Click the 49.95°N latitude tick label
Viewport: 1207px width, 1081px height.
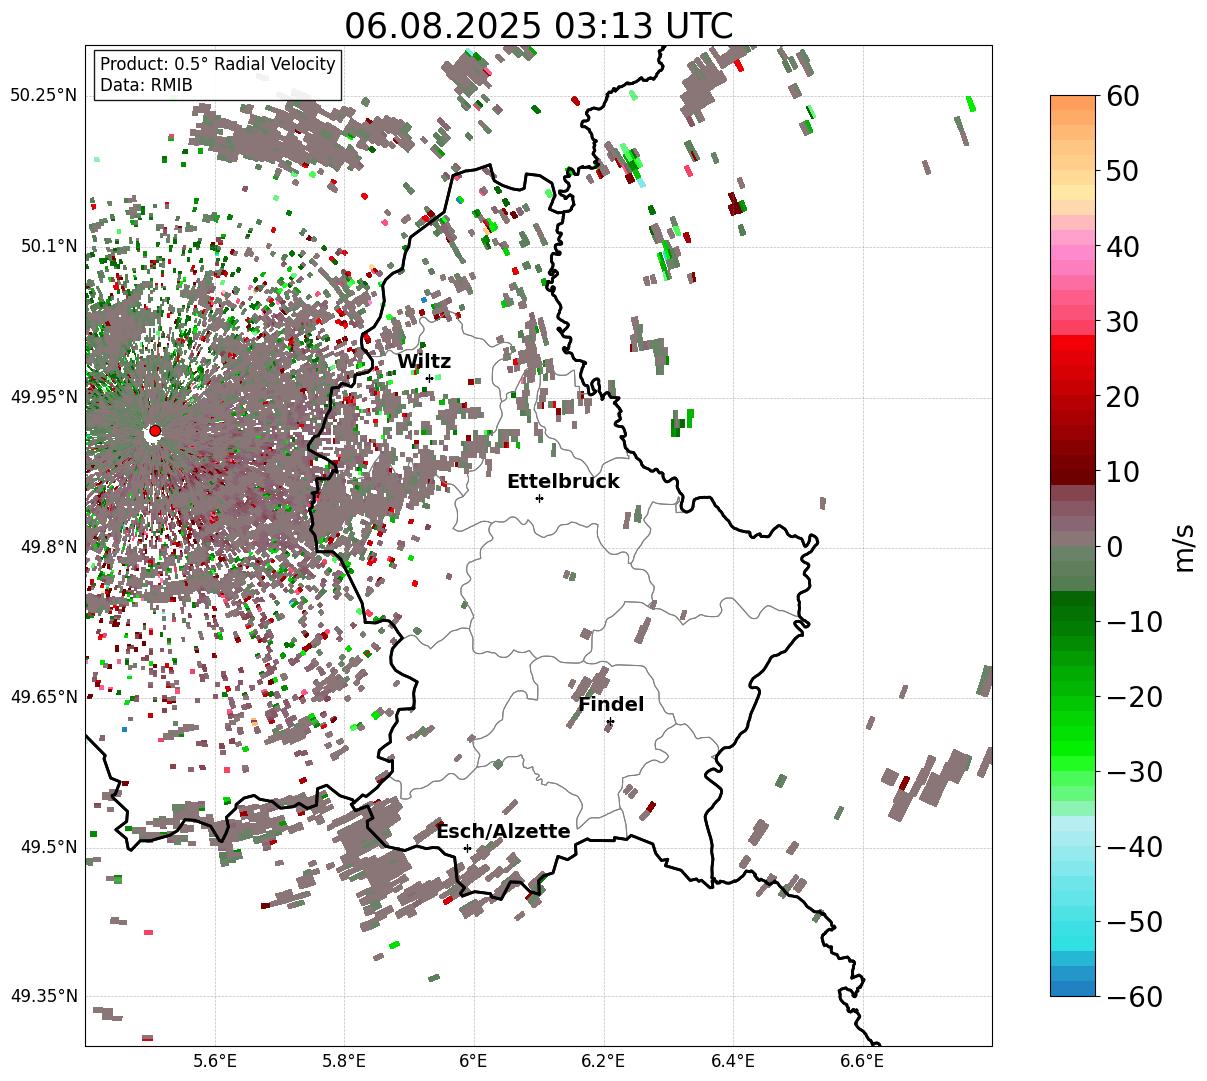coord(44,397)
